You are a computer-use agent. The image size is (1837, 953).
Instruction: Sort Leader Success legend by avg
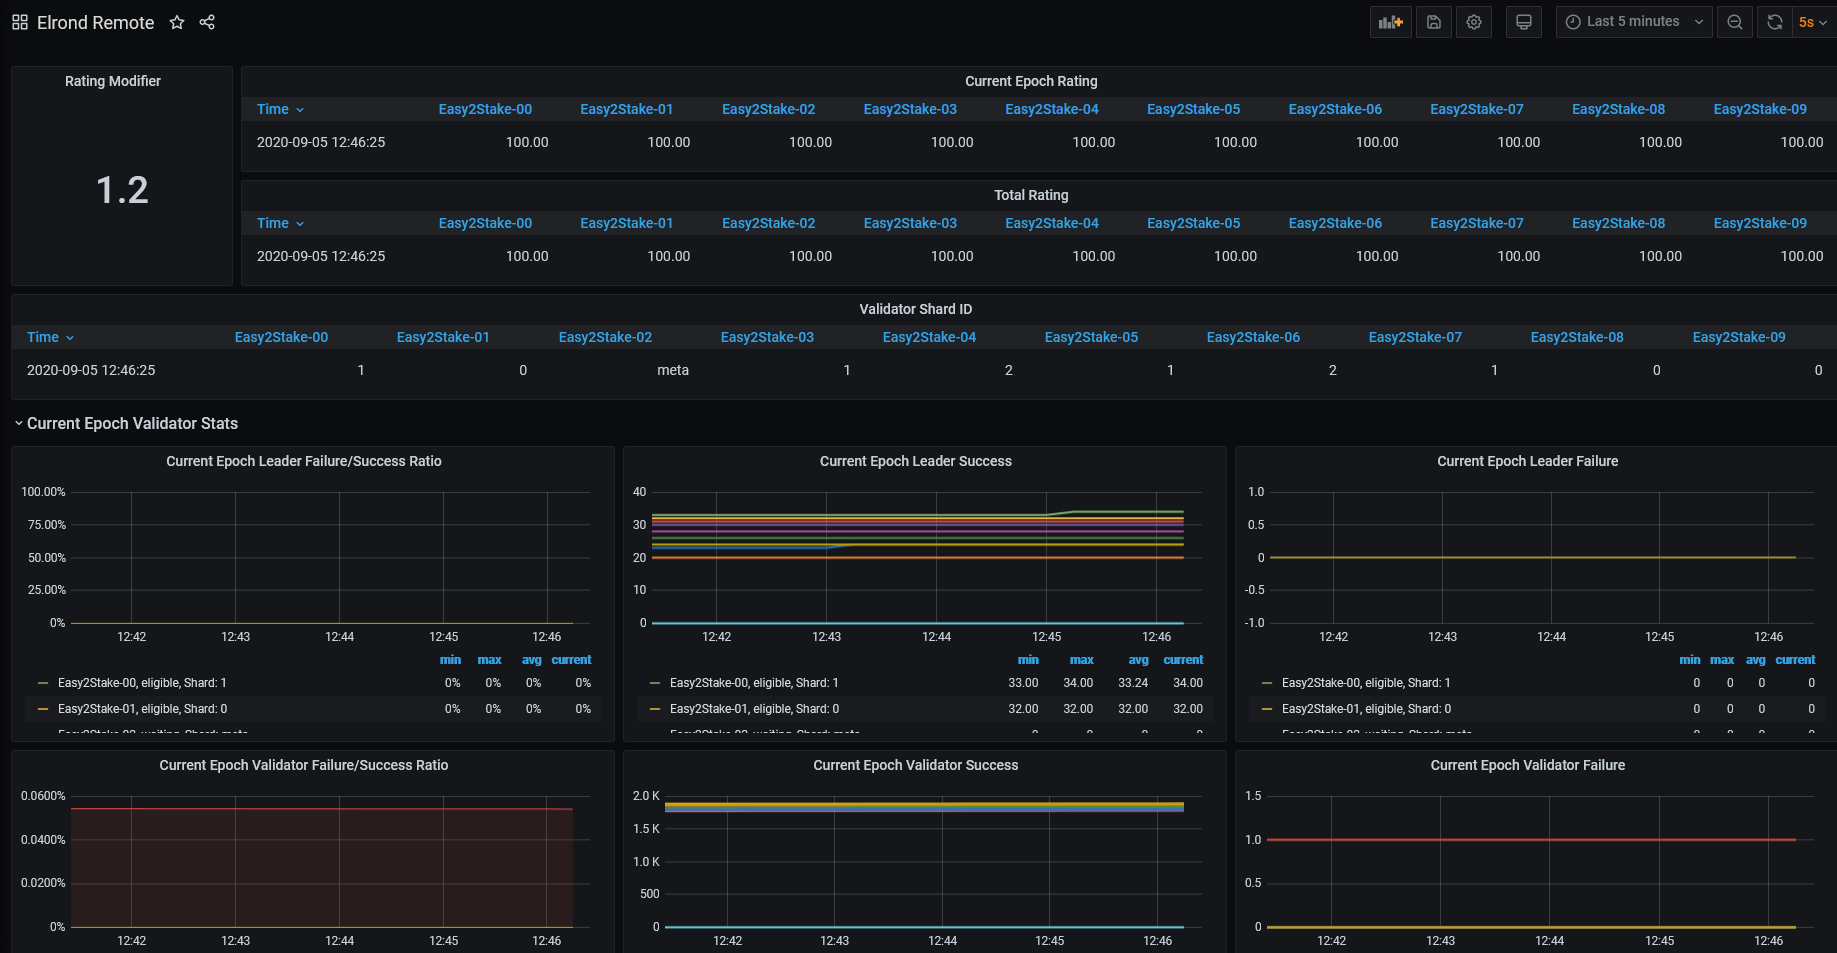point(1138,660)
